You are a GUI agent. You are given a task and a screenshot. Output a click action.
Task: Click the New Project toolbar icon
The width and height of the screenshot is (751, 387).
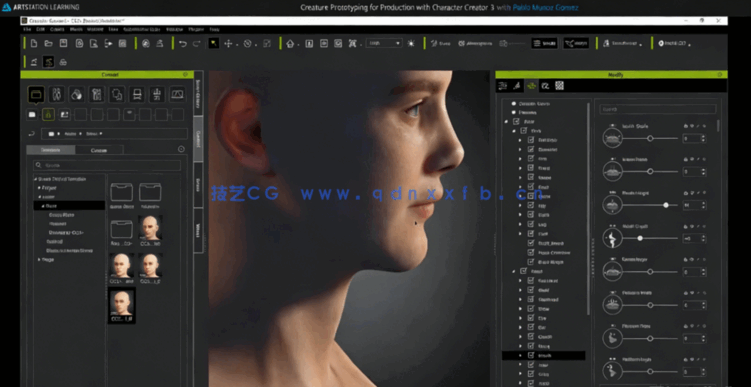tap(34, 44)
